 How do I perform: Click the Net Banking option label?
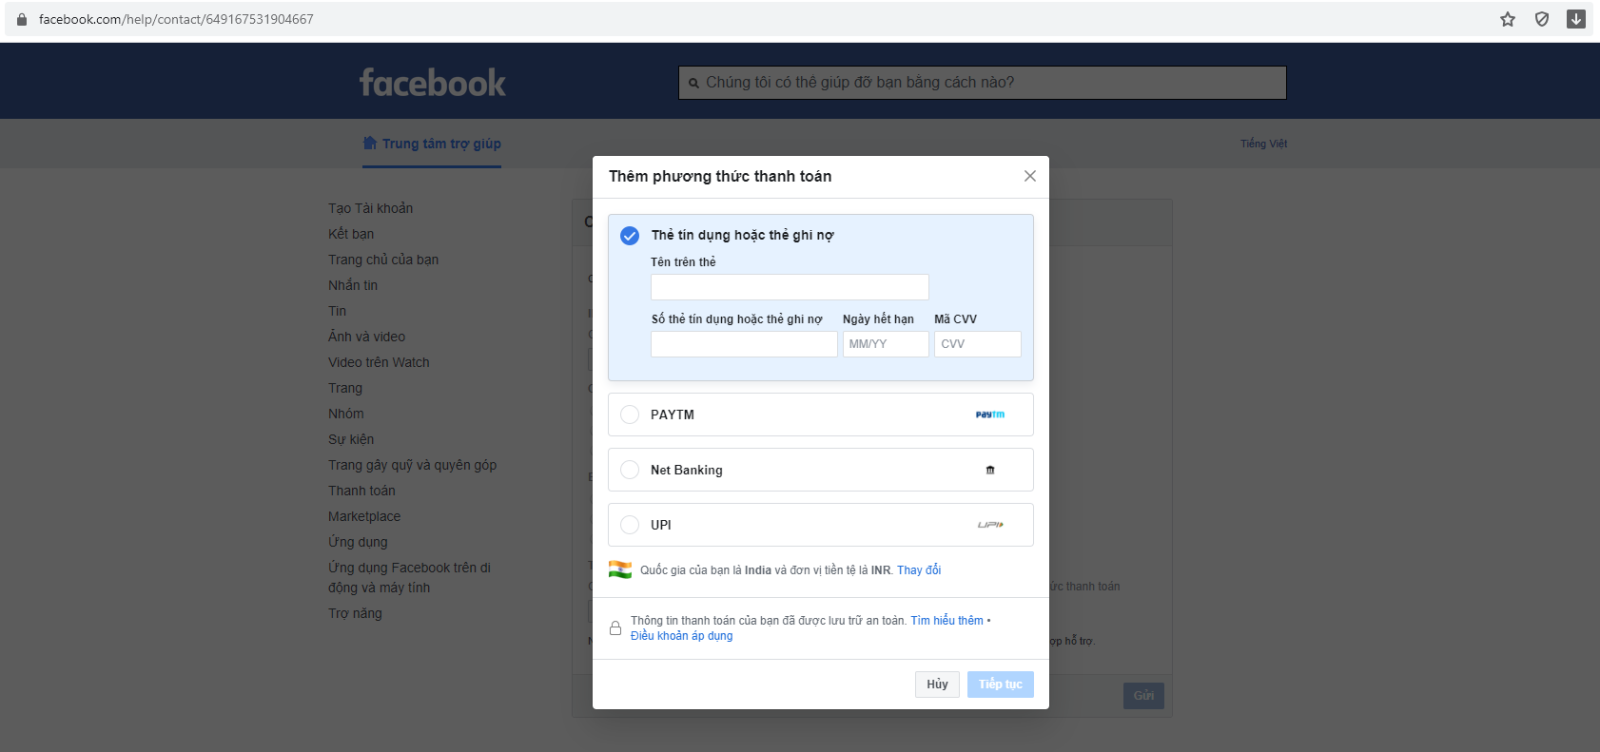[686, 470]
